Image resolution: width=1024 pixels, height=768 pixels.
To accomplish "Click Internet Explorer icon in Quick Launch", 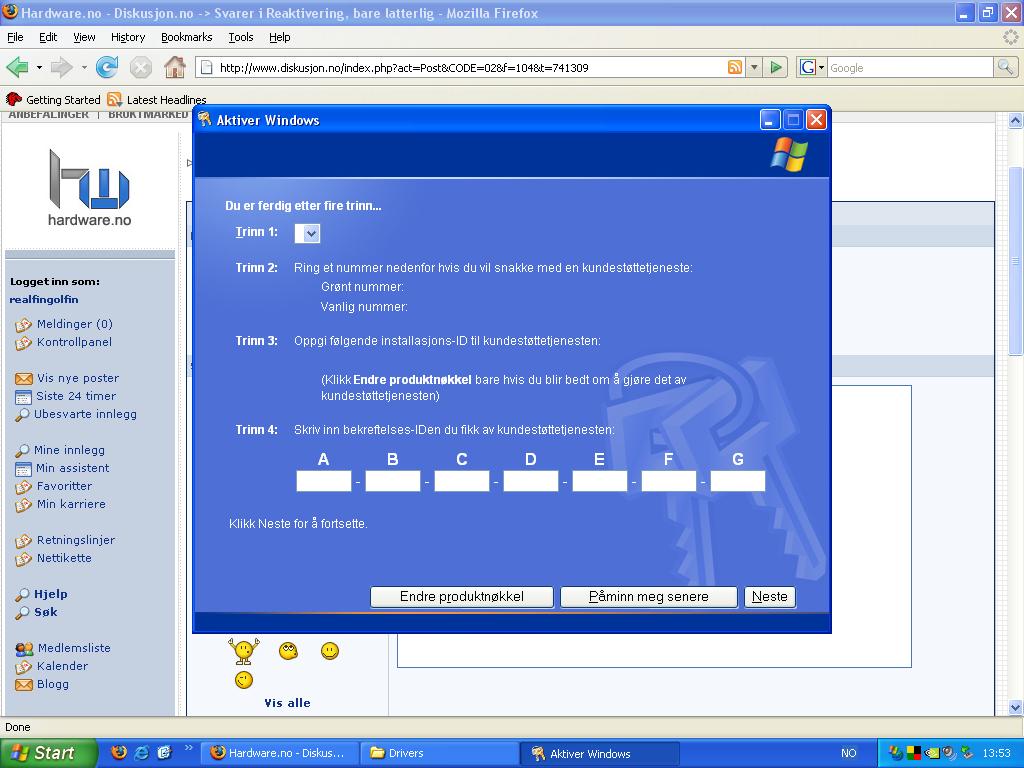I will tap(141, 752).
